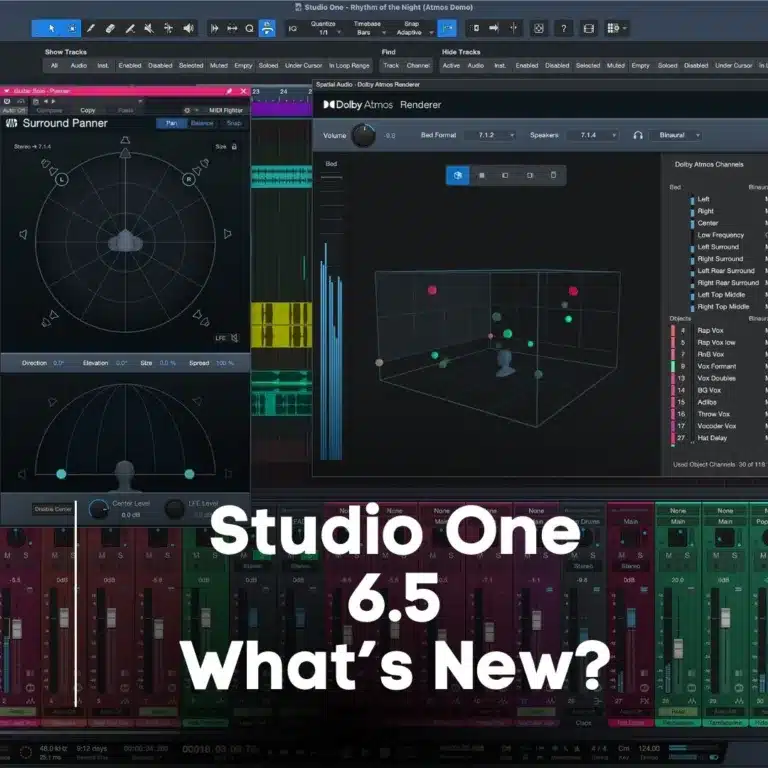Click the Spread percentage value
The height and width of the screenshot is (768, 768).
(225, 363)
